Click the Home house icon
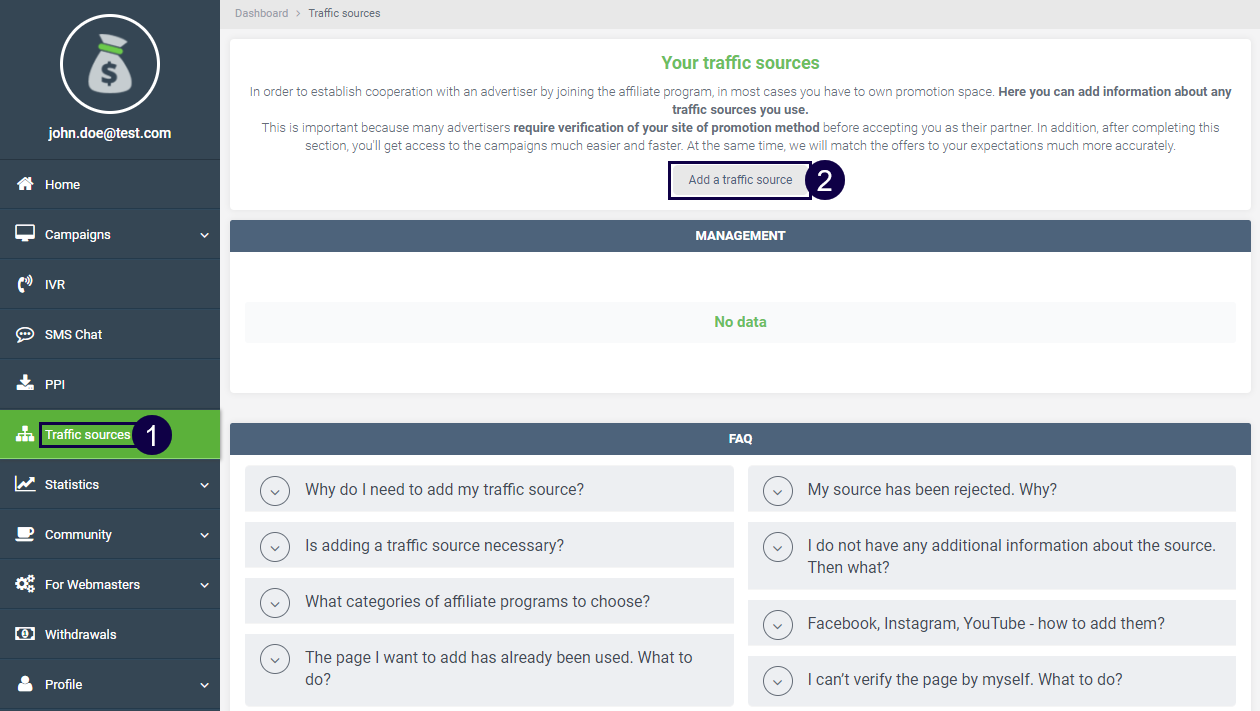Image resolution: width=1260 pixels, height=711 pixels. 25,184
